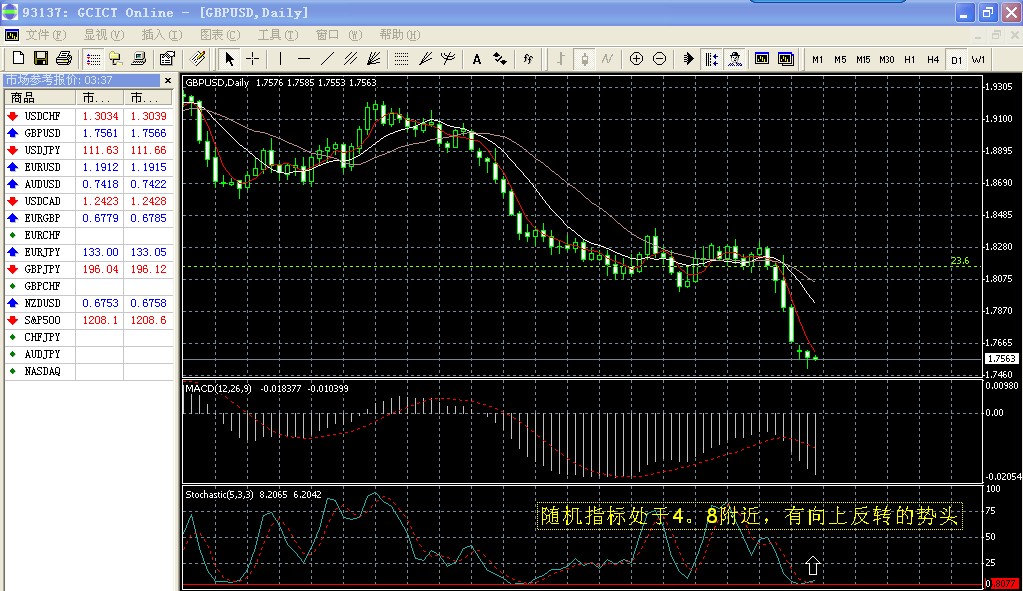Select the USDCHF row
Viewport: 1023px width, 591px height.
click(x=89, y=116)
